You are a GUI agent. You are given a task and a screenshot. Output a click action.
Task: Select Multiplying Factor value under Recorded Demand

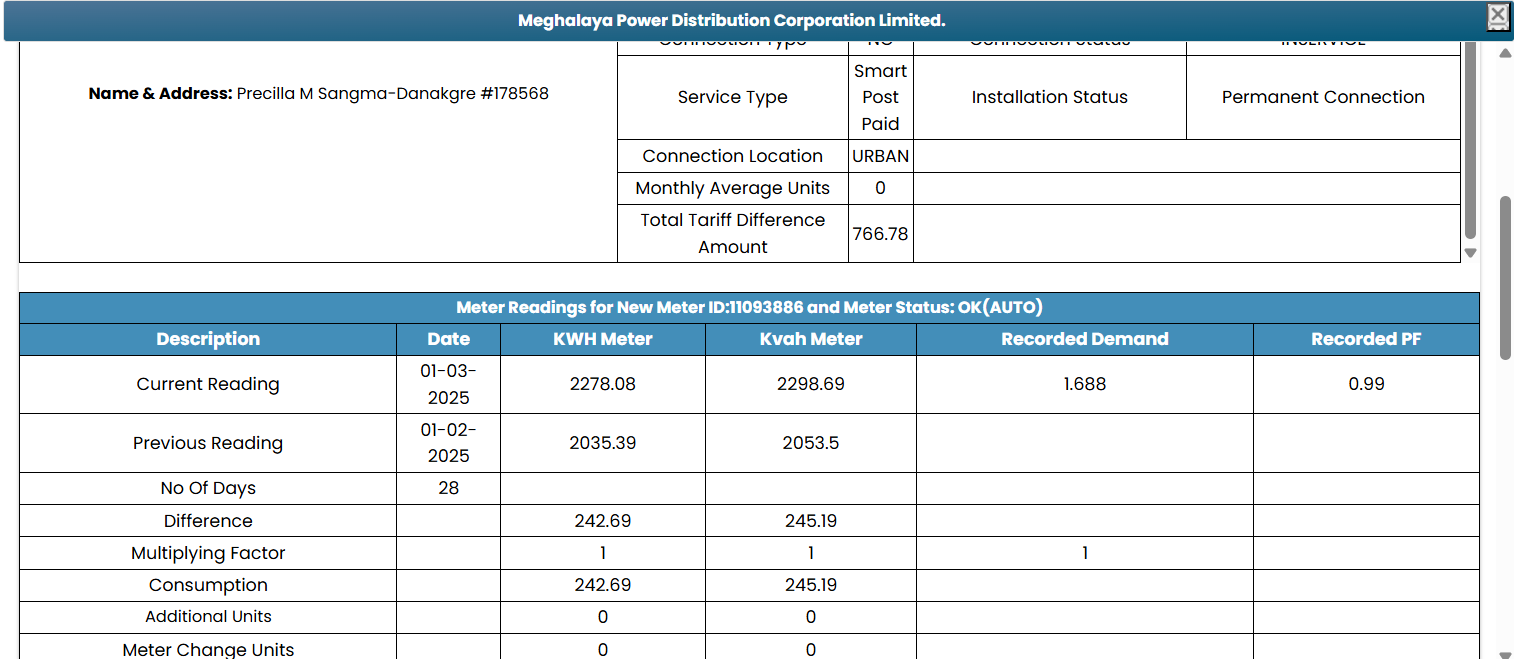[1085, 553]
